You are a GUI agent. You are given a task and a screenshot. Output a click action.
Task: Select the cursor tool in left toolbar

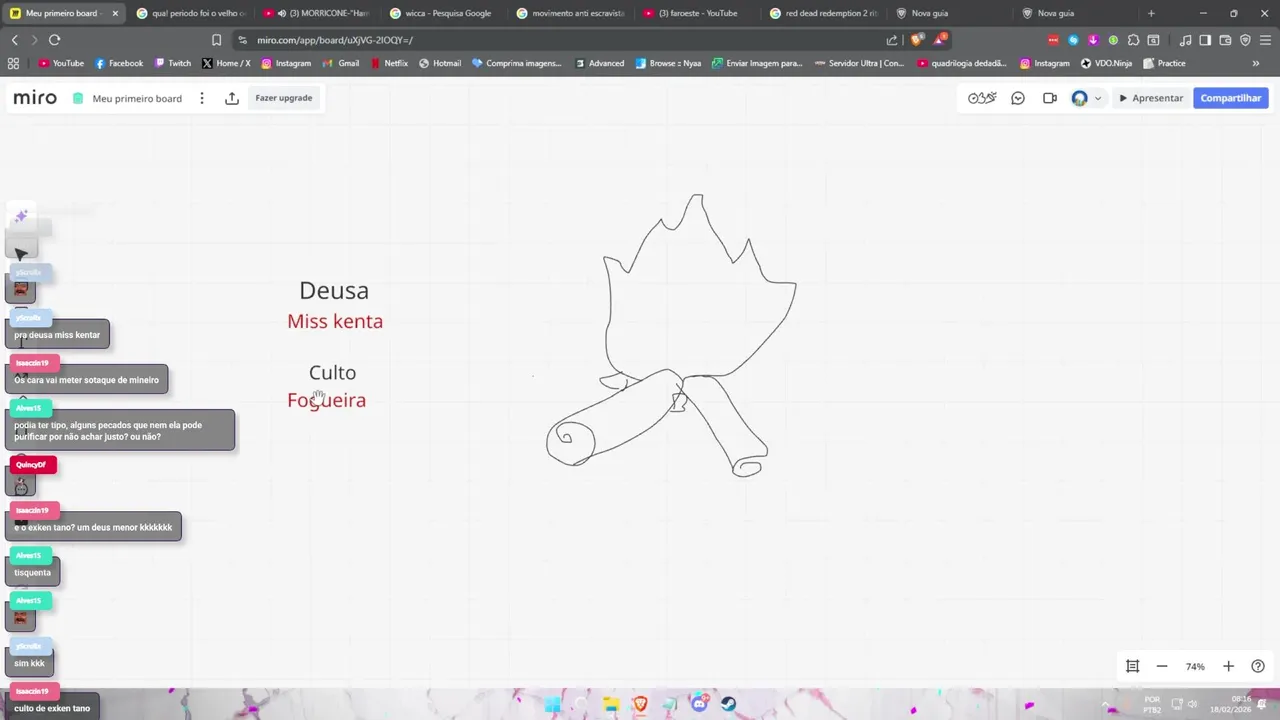tap(21, 254)
